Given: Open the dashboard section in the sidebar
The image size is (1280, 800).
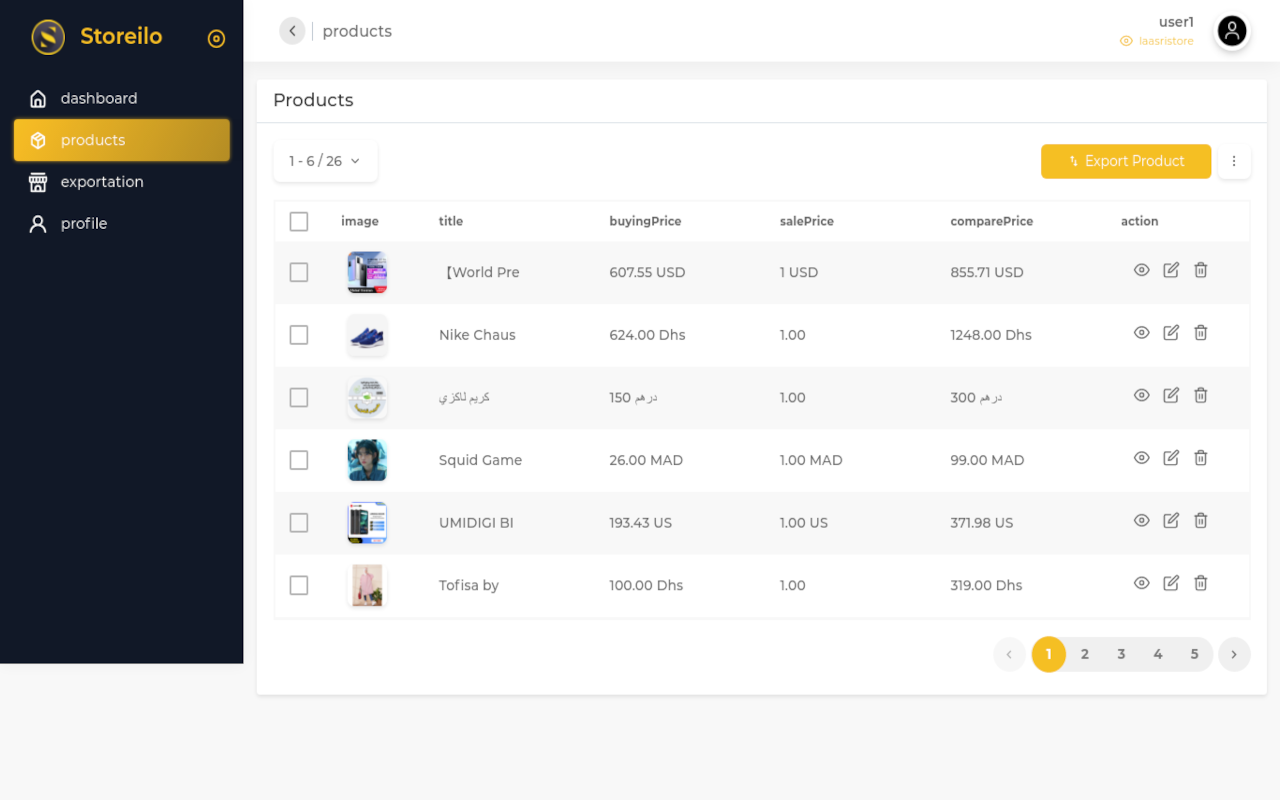Looking at the screenshot, I should click(97, 98).
